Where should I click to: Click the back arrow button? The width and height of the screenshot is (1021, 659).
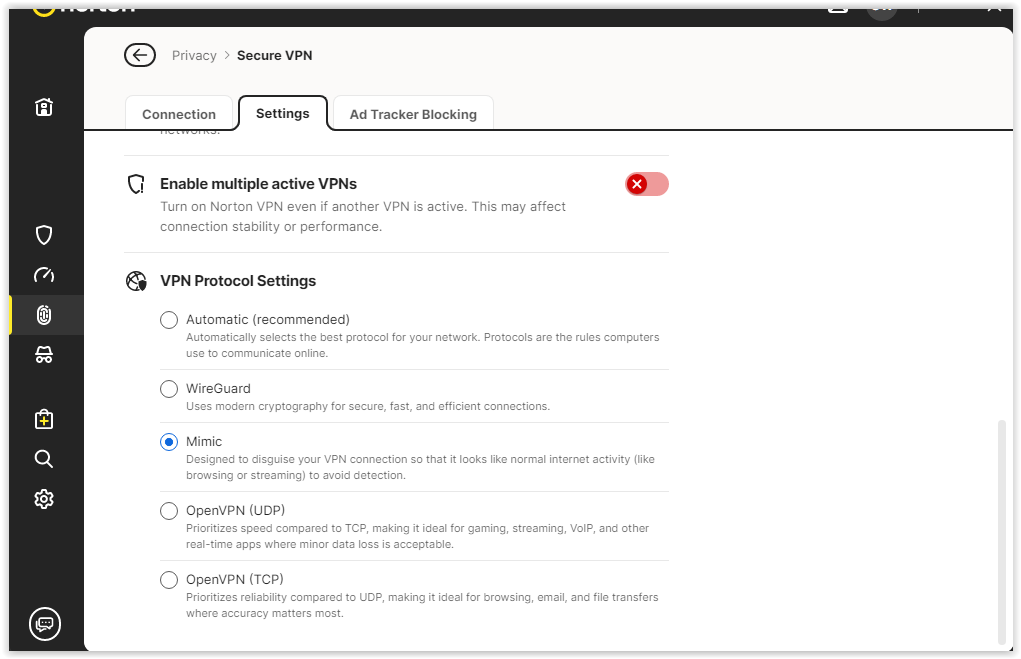tap(140, 55)
